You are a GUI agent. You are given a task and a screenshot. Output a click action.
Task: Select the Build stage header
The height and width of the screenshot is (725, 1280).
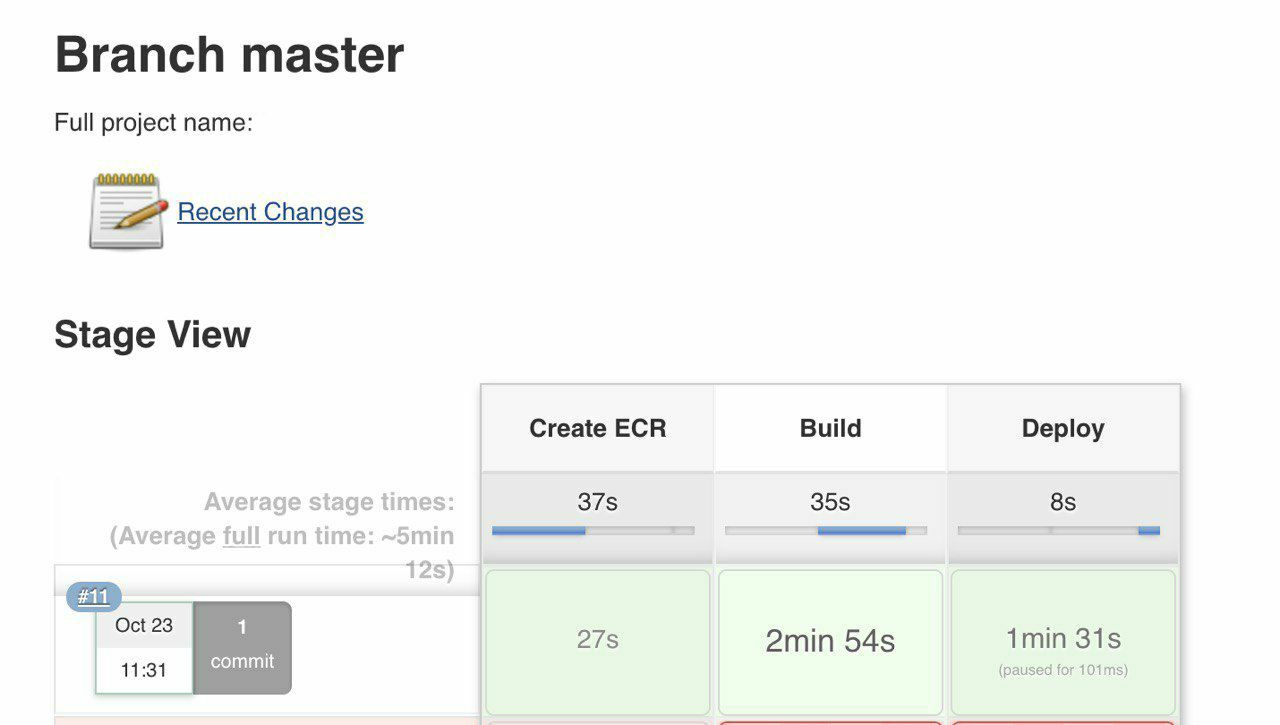click(x=830, y=428)
